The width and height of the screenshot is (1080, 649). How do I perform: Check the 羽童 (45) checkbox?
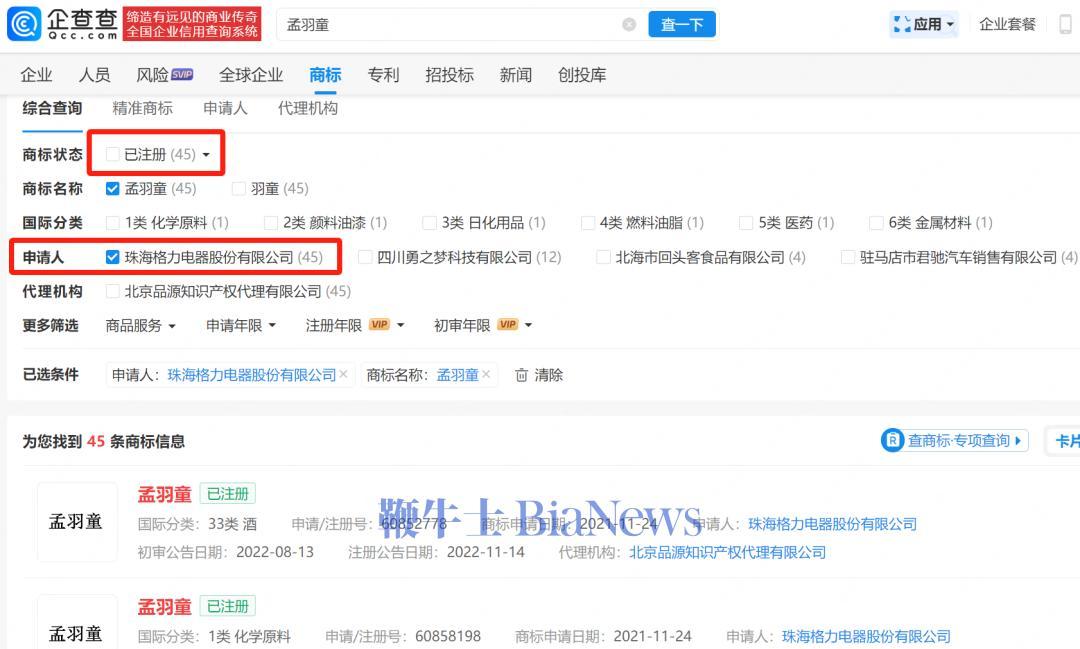click(x=238, y=189)
